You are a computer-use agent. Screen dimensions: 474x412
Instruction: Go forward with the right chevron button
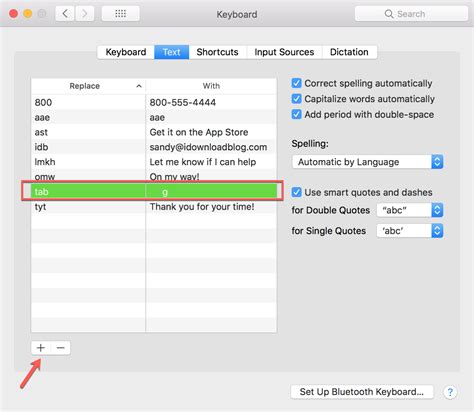pos(85,14)
